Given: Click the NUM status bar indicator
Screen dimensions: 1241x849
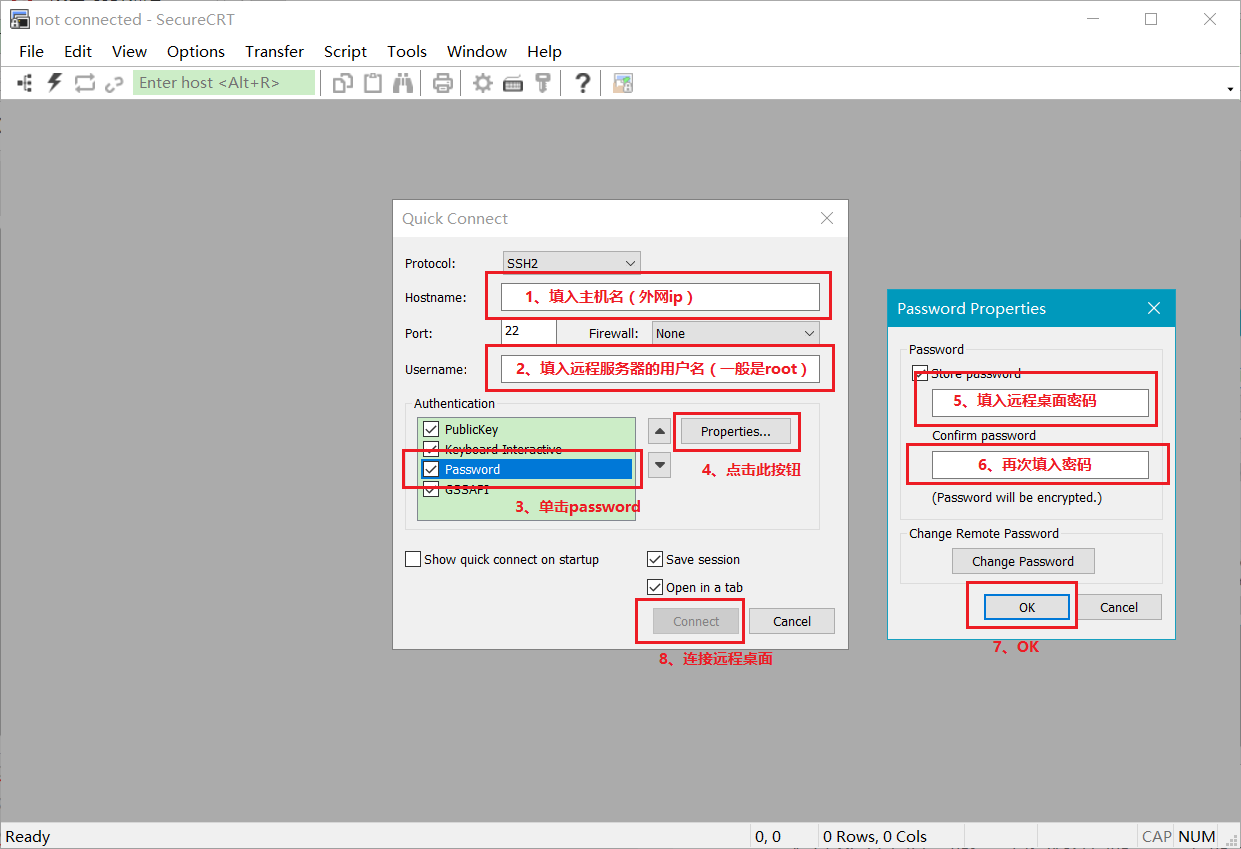Looking at the screenshot, I should pos(1197,836).
